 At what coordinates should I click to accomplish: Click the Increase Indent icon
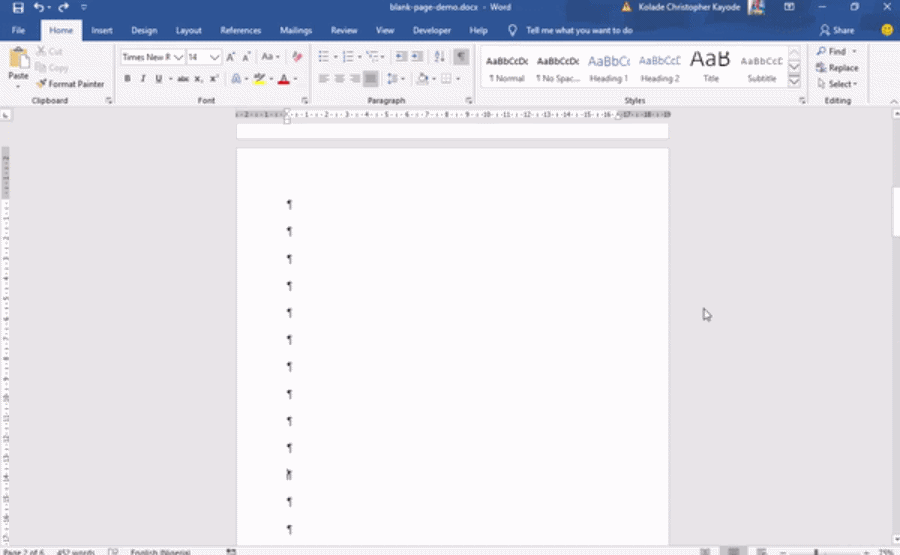417,57
